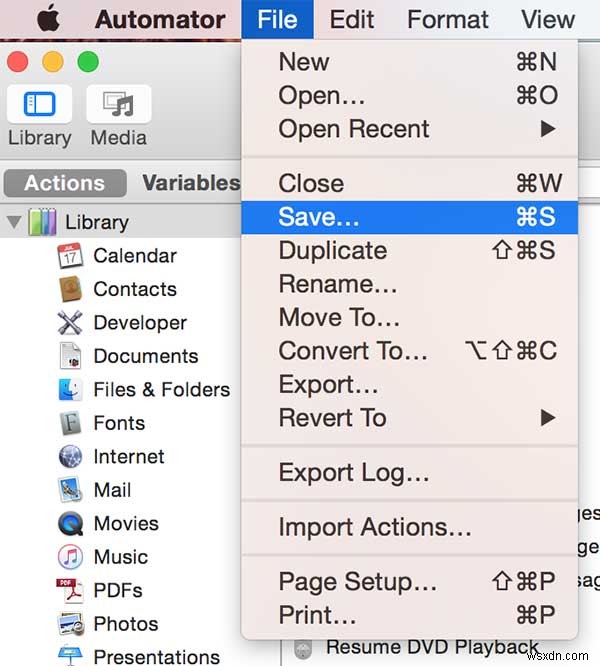Open the Edit menu

click(352, 20)
